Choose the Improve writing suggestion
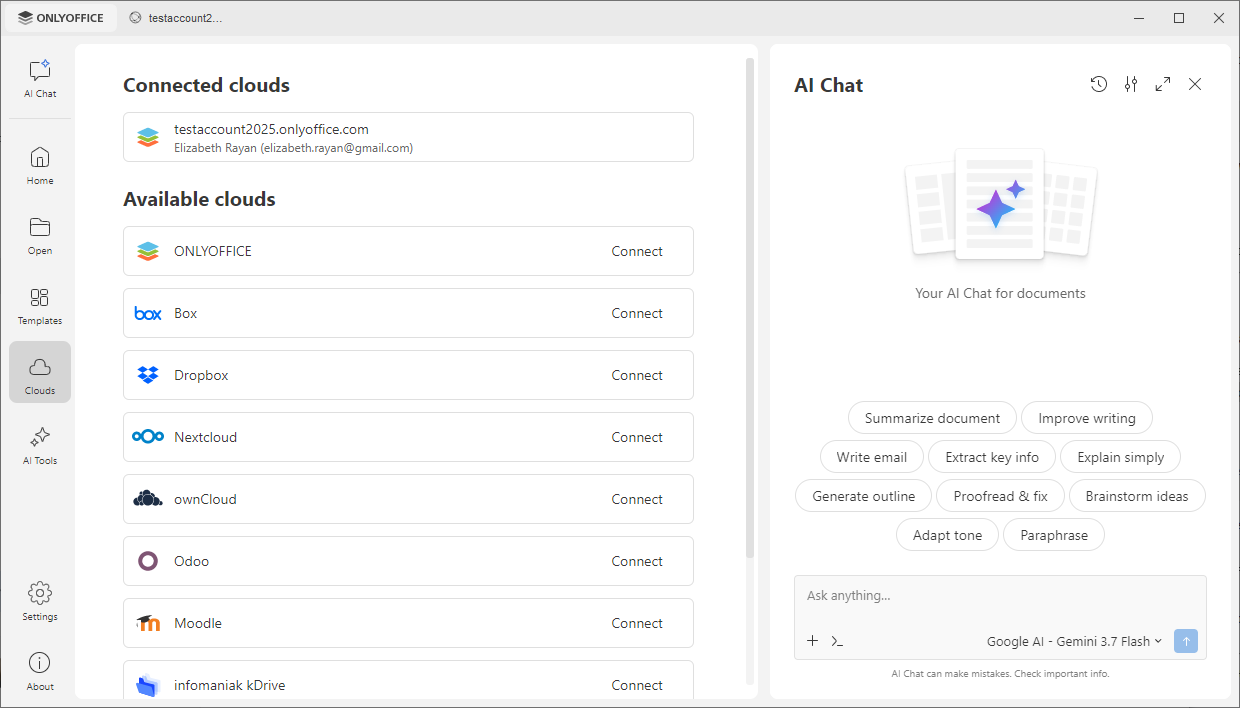The image size is (1240, 708). click(x=1087, y=418)
